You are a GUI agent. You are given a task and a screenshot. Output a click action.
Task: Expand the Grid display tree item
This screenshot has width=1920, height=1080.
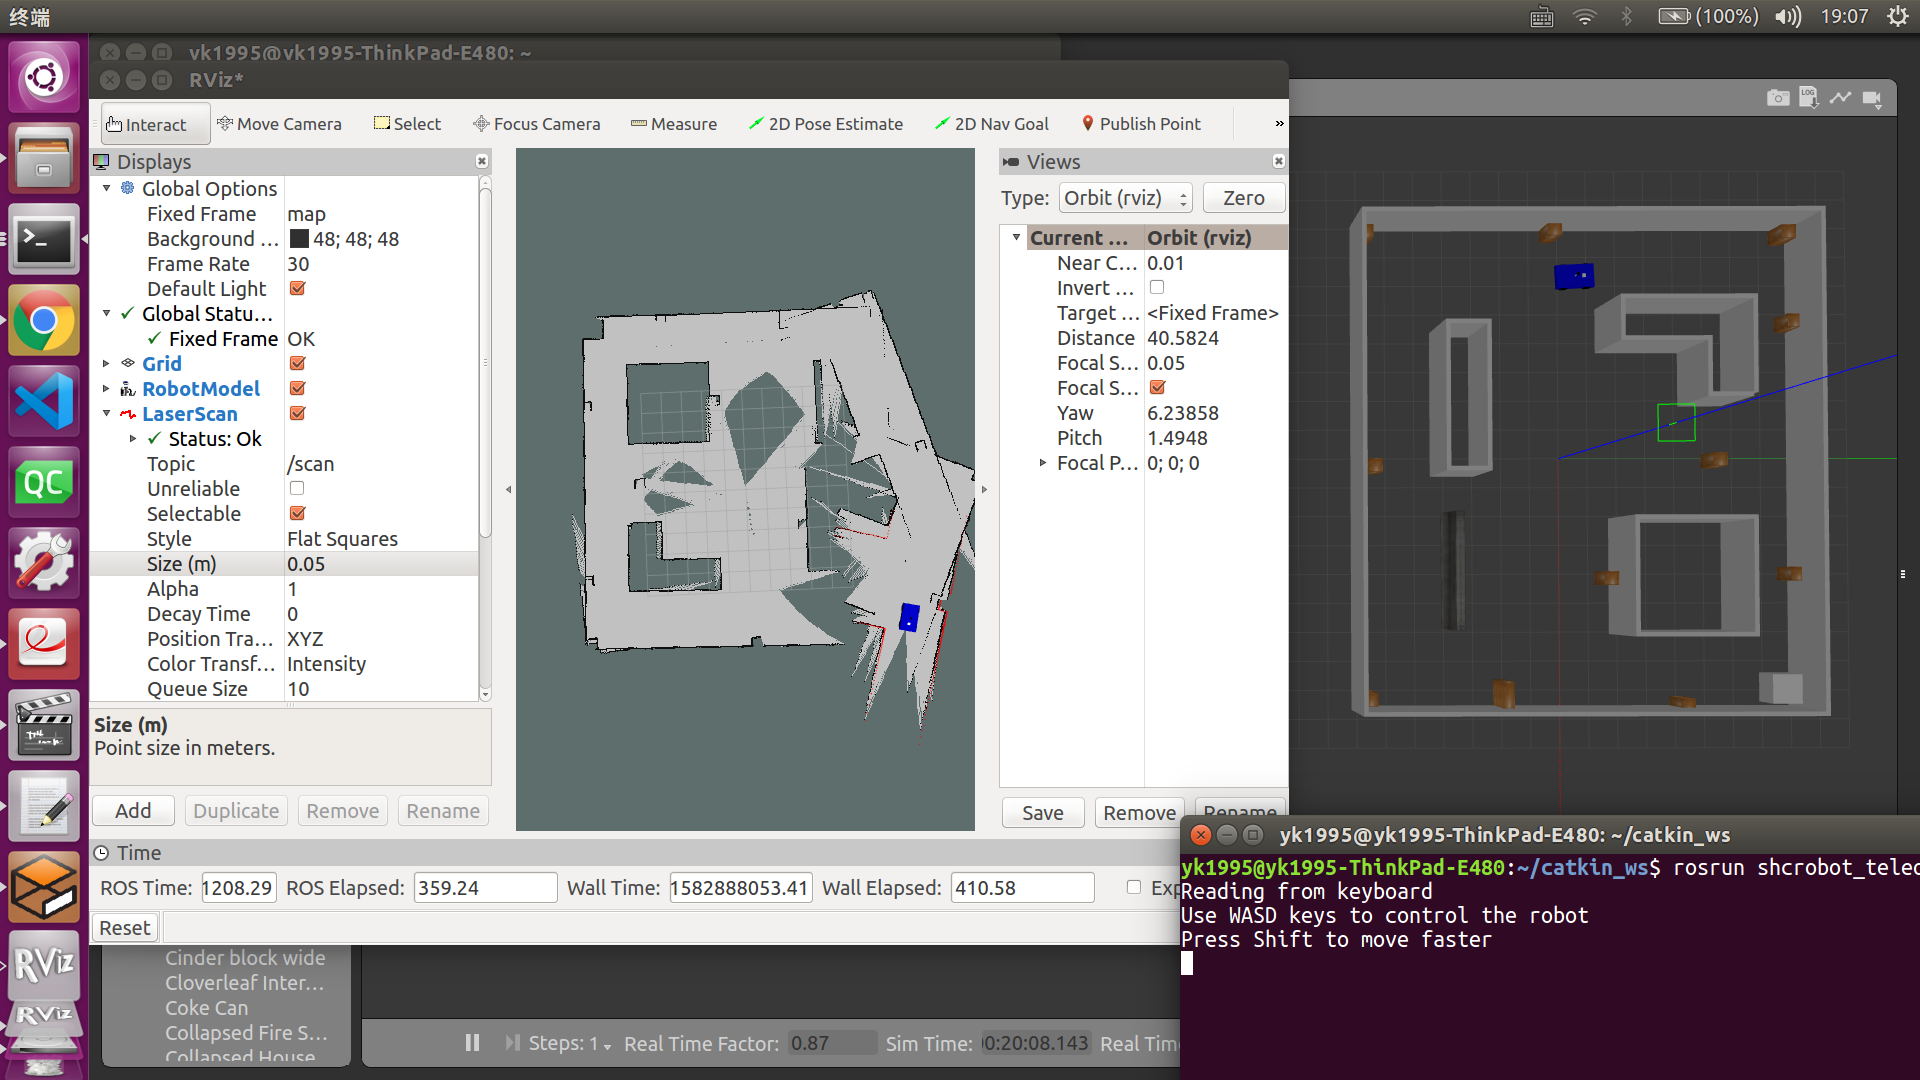pos(106,364)
